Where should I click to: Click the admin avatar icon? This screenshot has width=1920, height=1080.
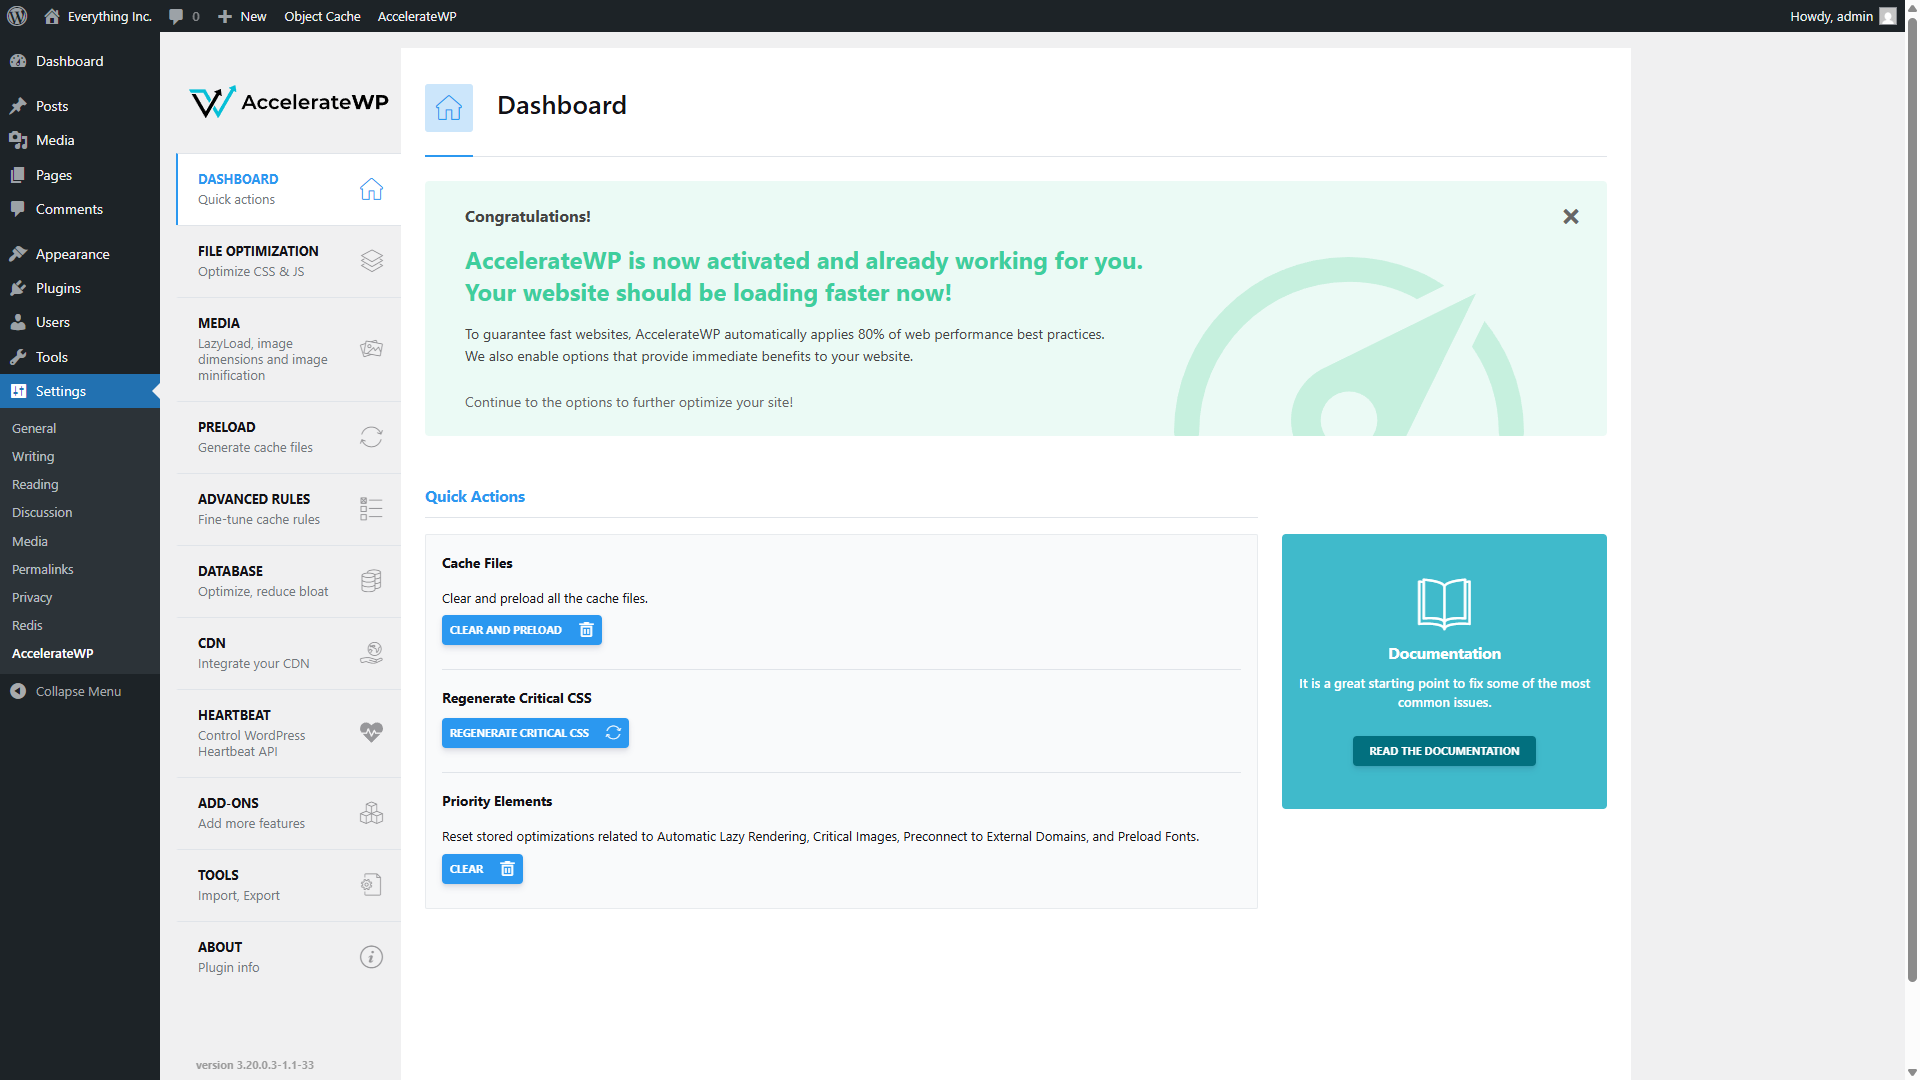pos(1888,16)
